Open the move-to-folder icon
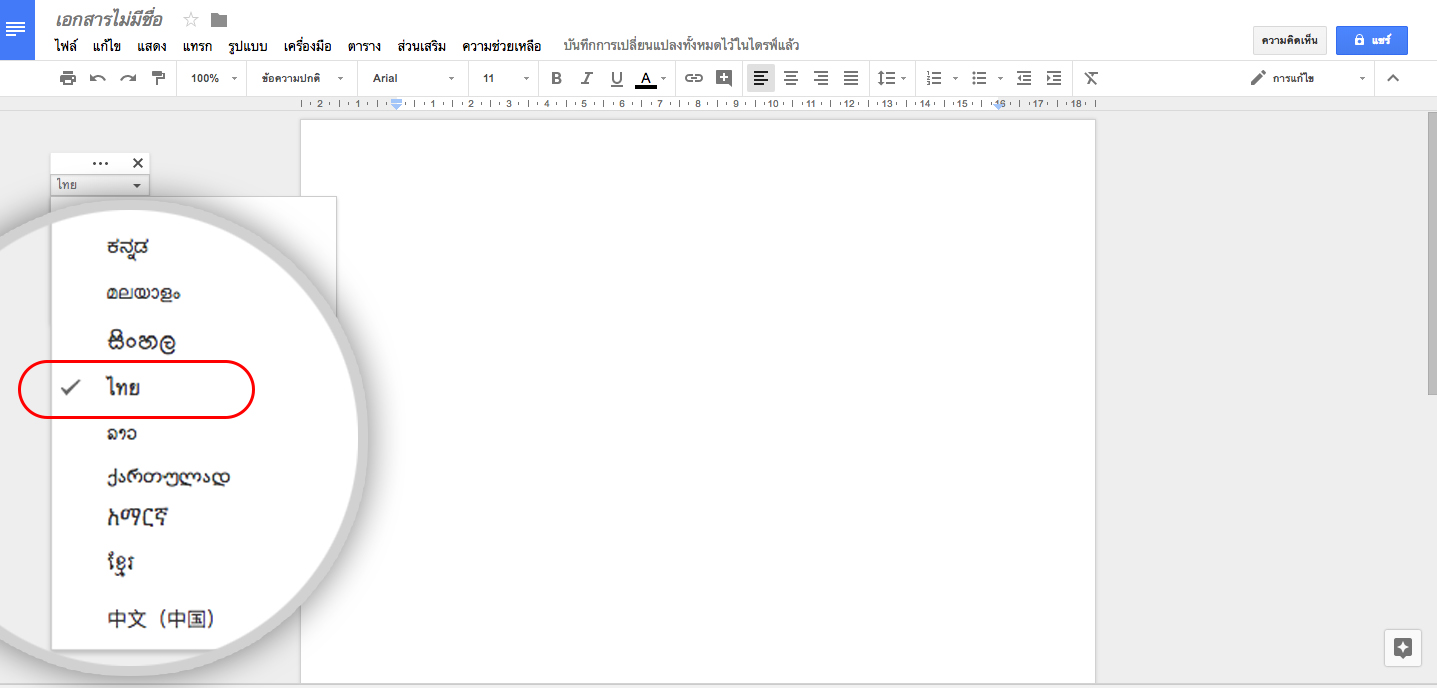 pyautogui.click(x=219, y=20)
